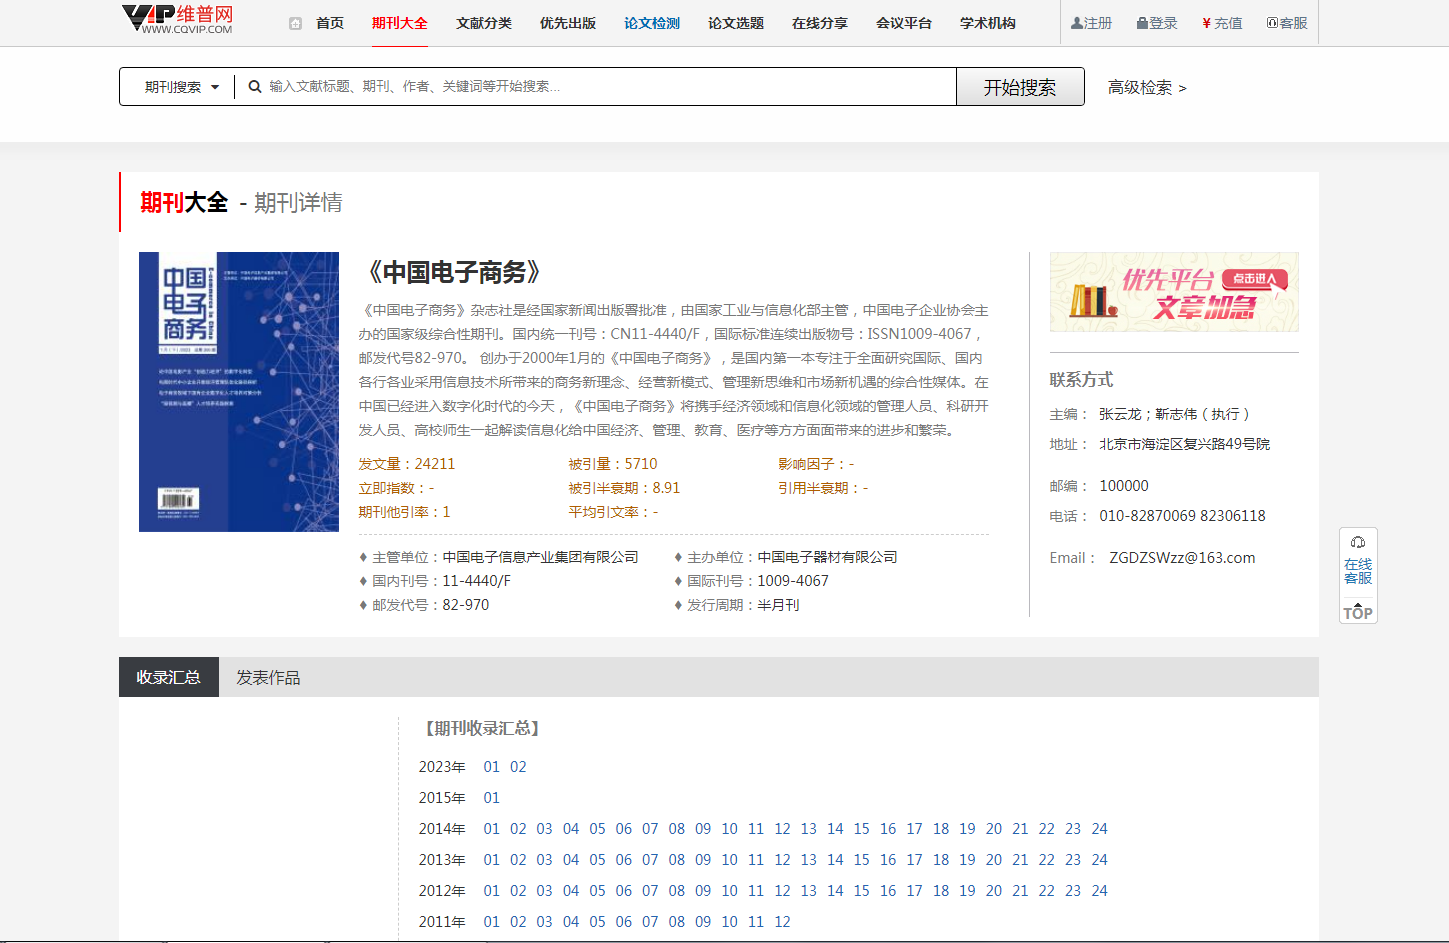Click the journal title 《中国电子商务》
The image size is (1449, 943).
pyautogui.click(x=455, y=272)
